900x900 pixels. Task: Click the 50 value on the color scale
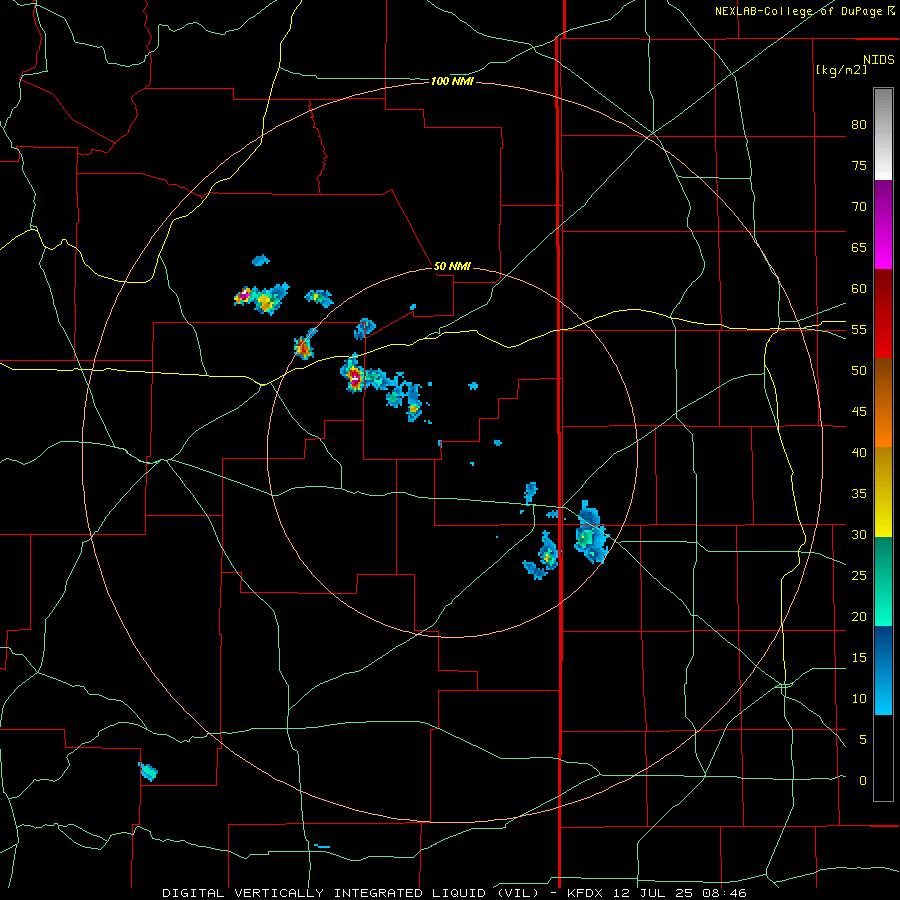[x=859, y=370]
